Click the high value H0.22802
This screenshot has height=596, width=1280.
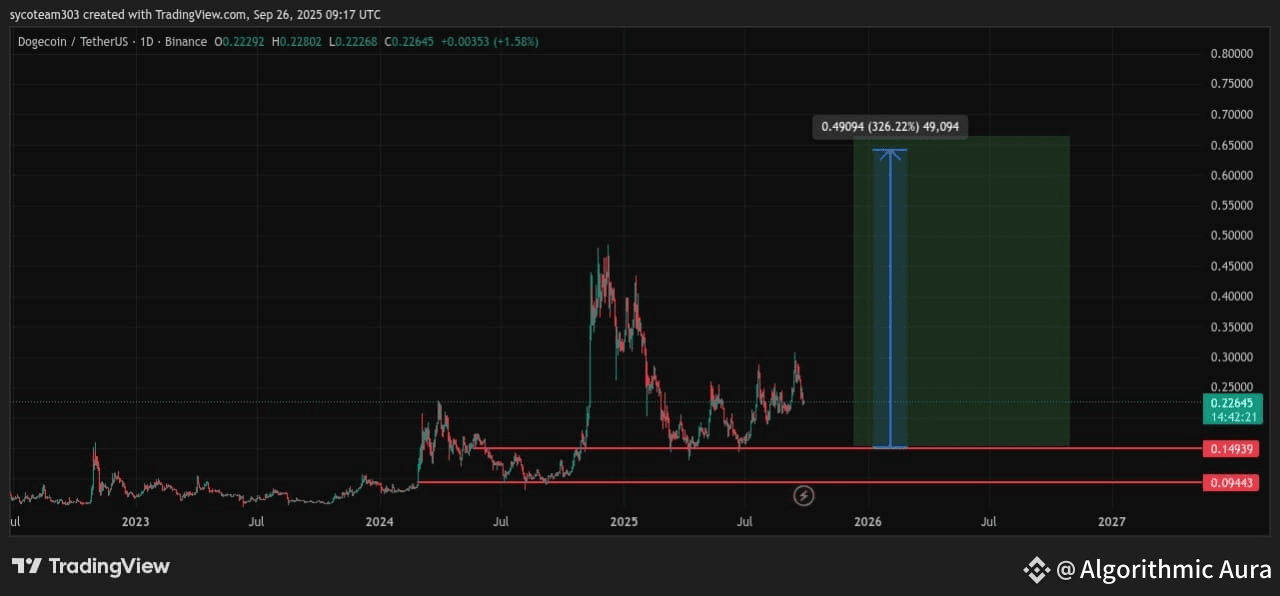(x=297, y=42)
